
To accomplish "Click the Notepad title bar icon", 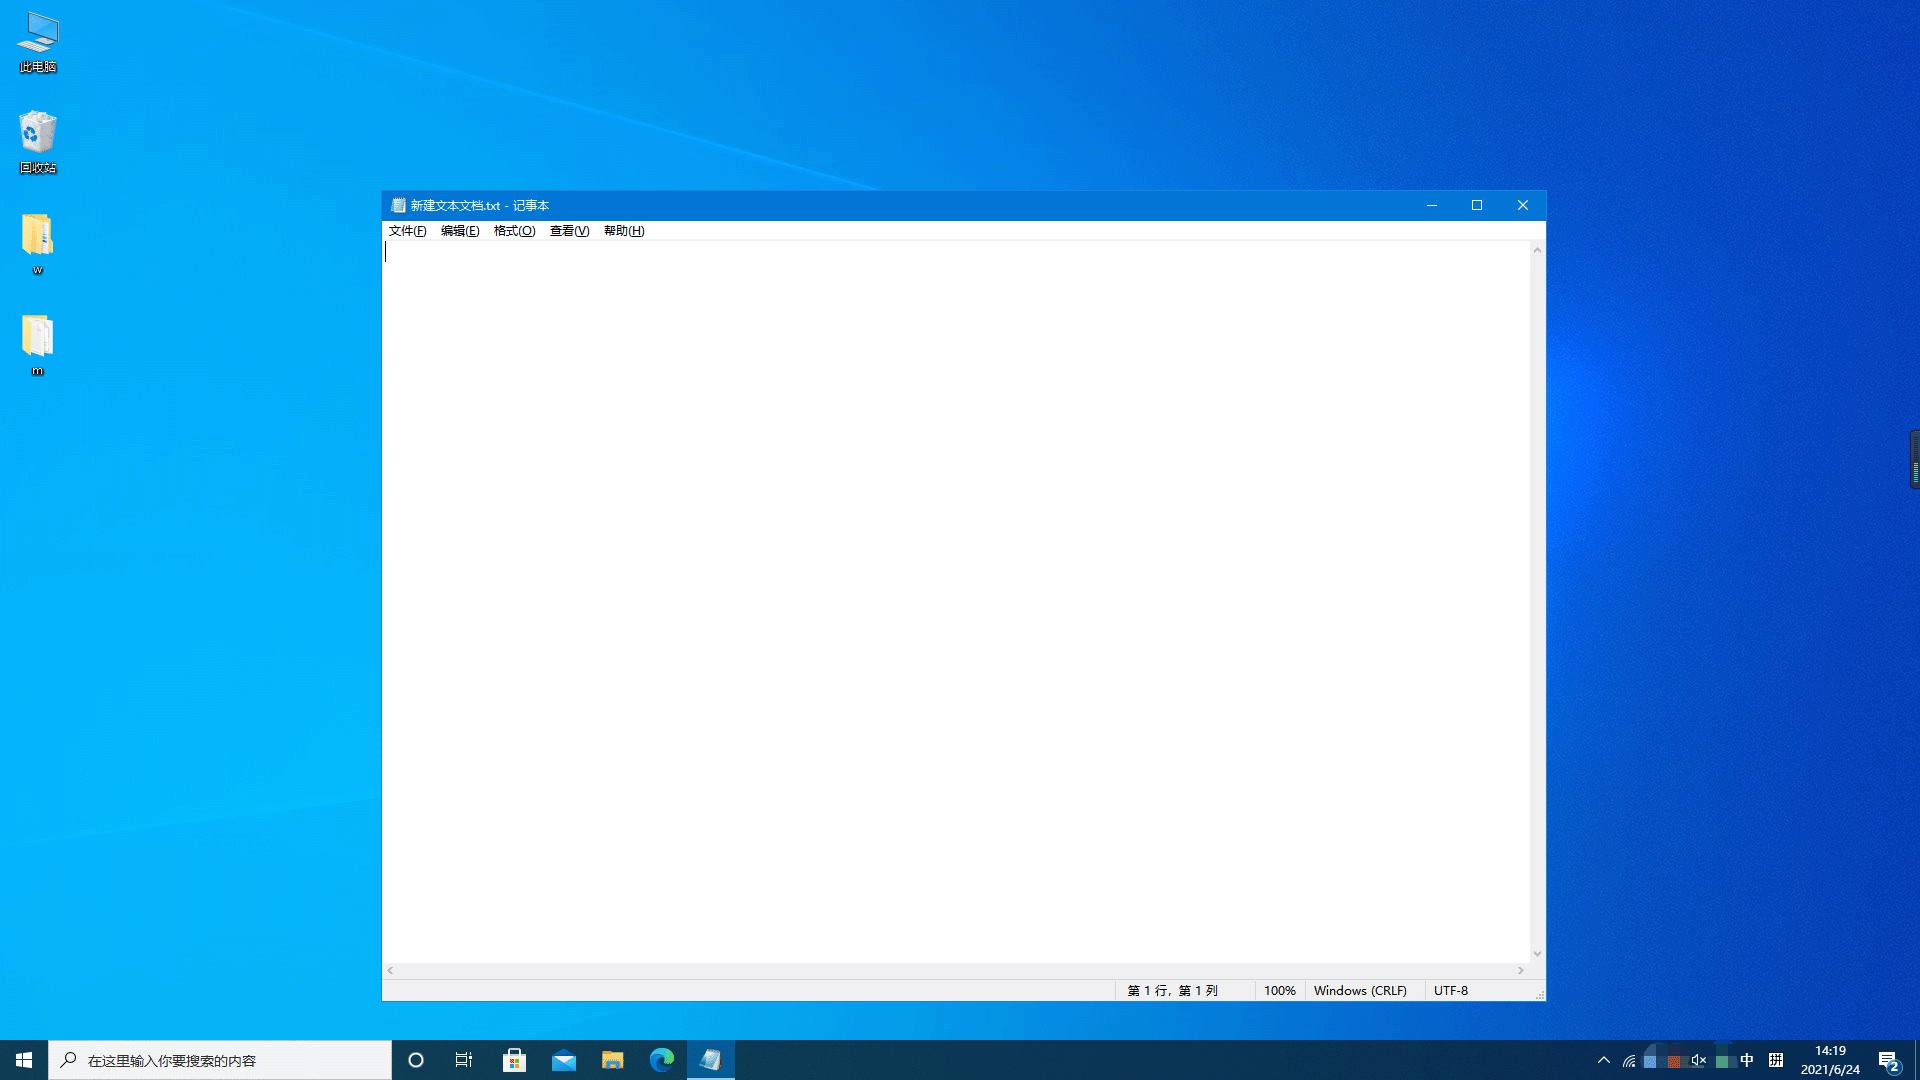I will (x=398, y=205).
